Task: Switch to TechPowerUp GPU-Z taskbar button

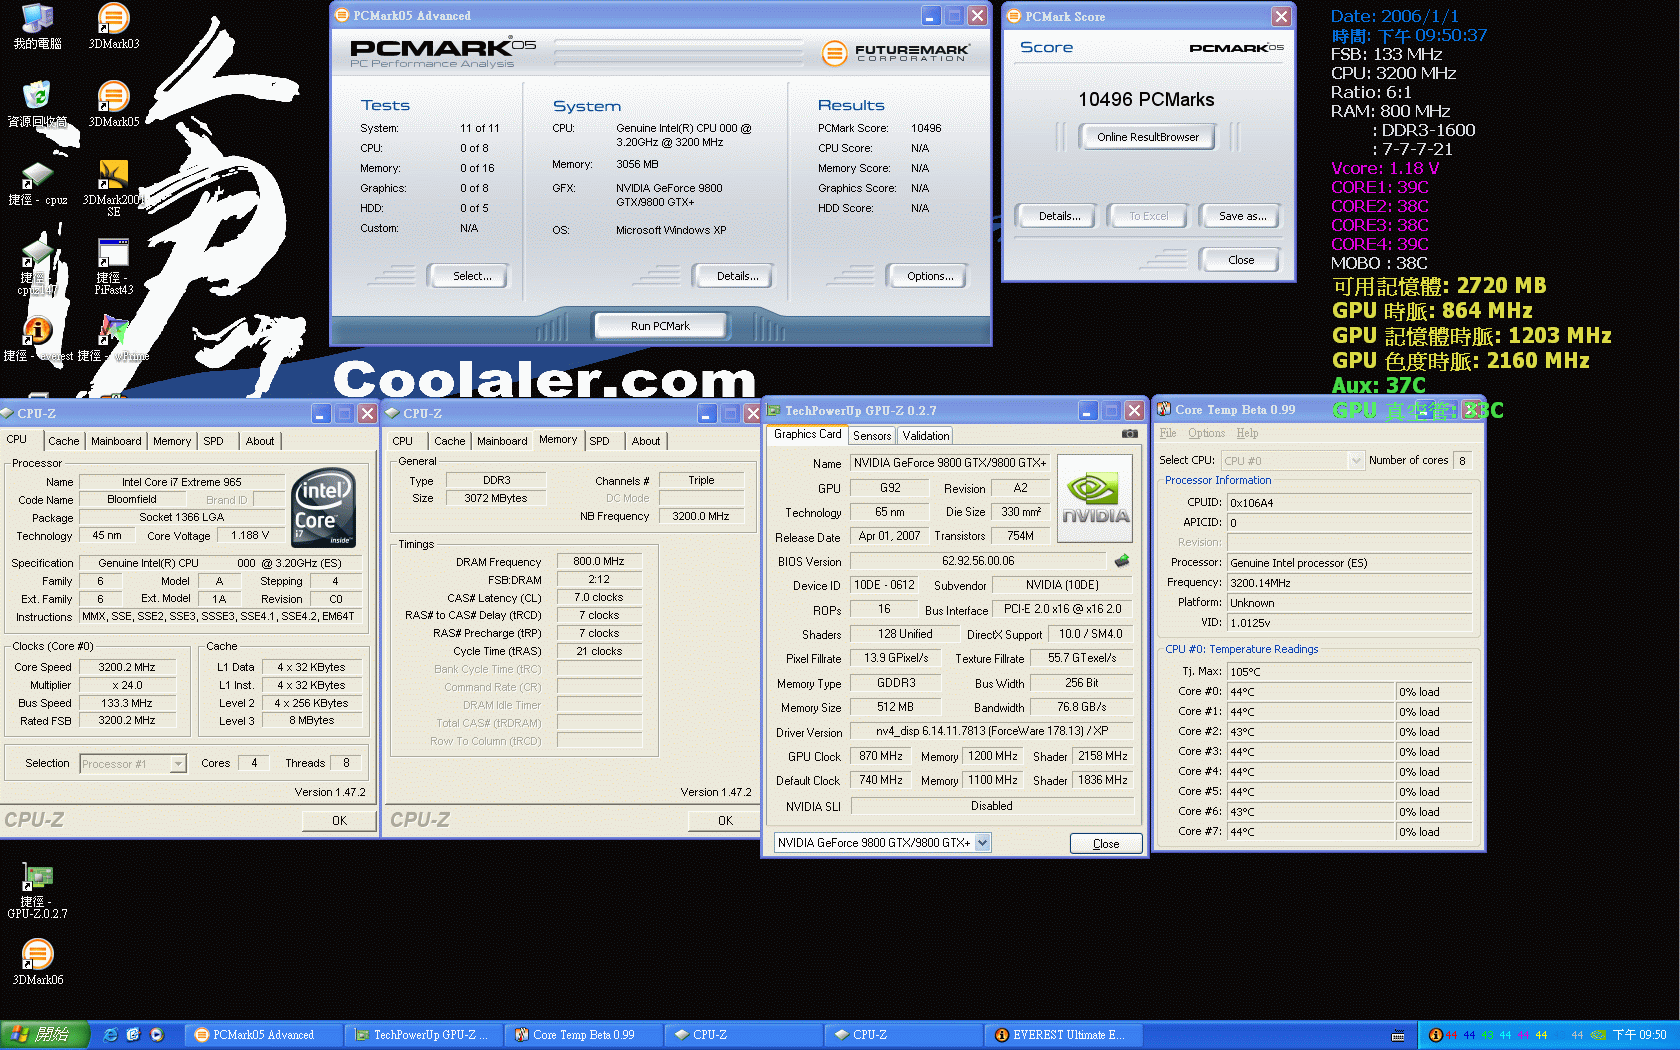Action: [424, 1035]
